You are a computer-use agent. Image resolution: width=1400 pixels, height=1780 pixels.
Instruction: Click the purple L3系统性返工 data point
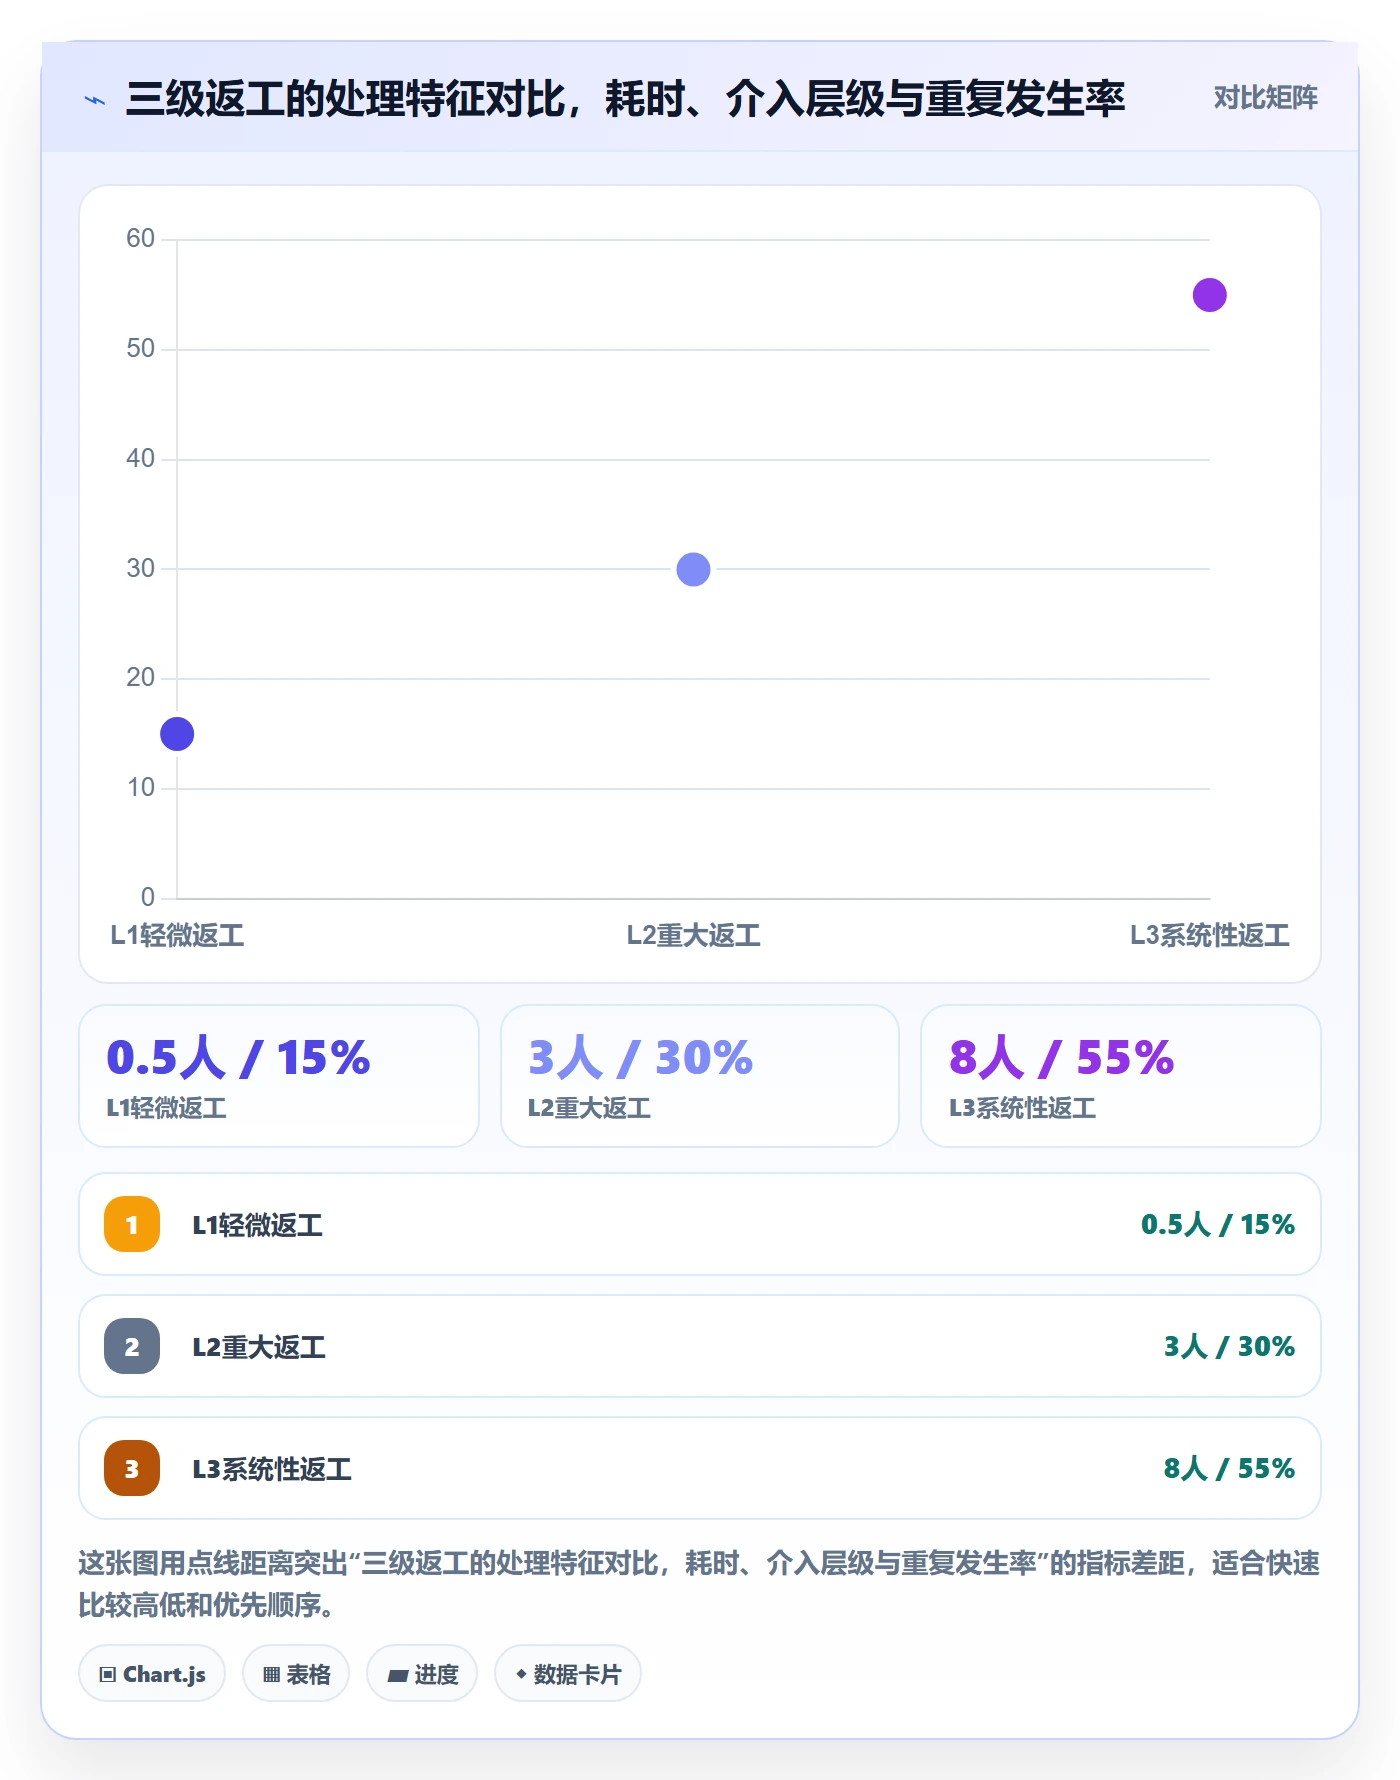coord(1209,295)
